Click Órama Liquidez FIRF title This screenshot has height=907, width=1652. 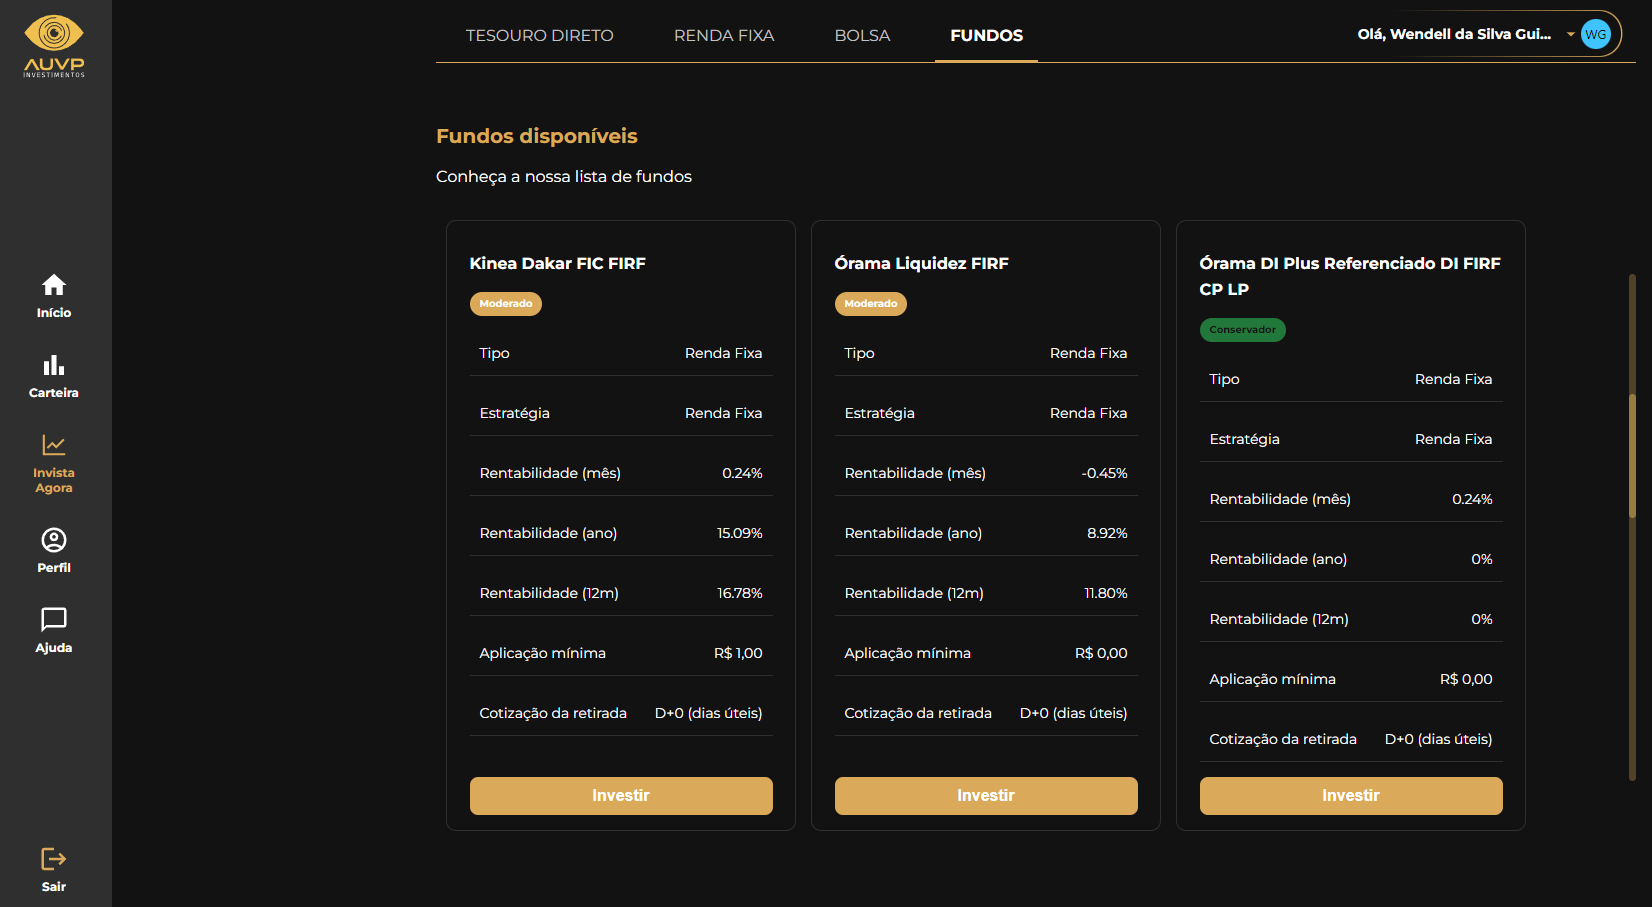(922, 263)
